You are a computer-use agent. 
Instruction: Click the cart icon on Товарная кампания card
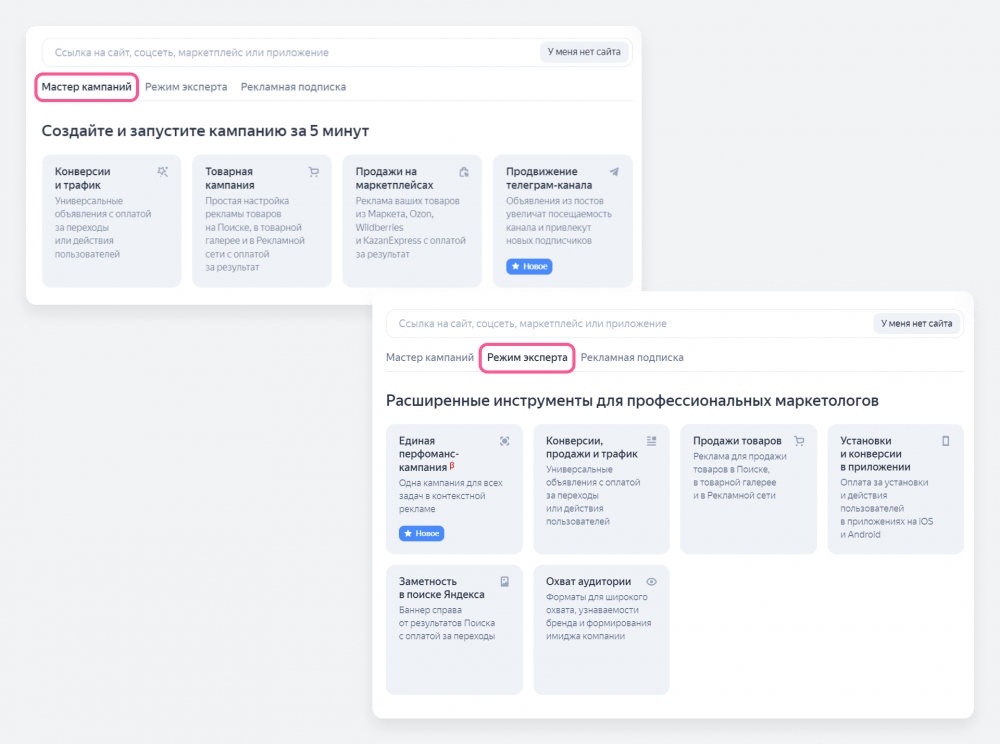tap(314, 172)
